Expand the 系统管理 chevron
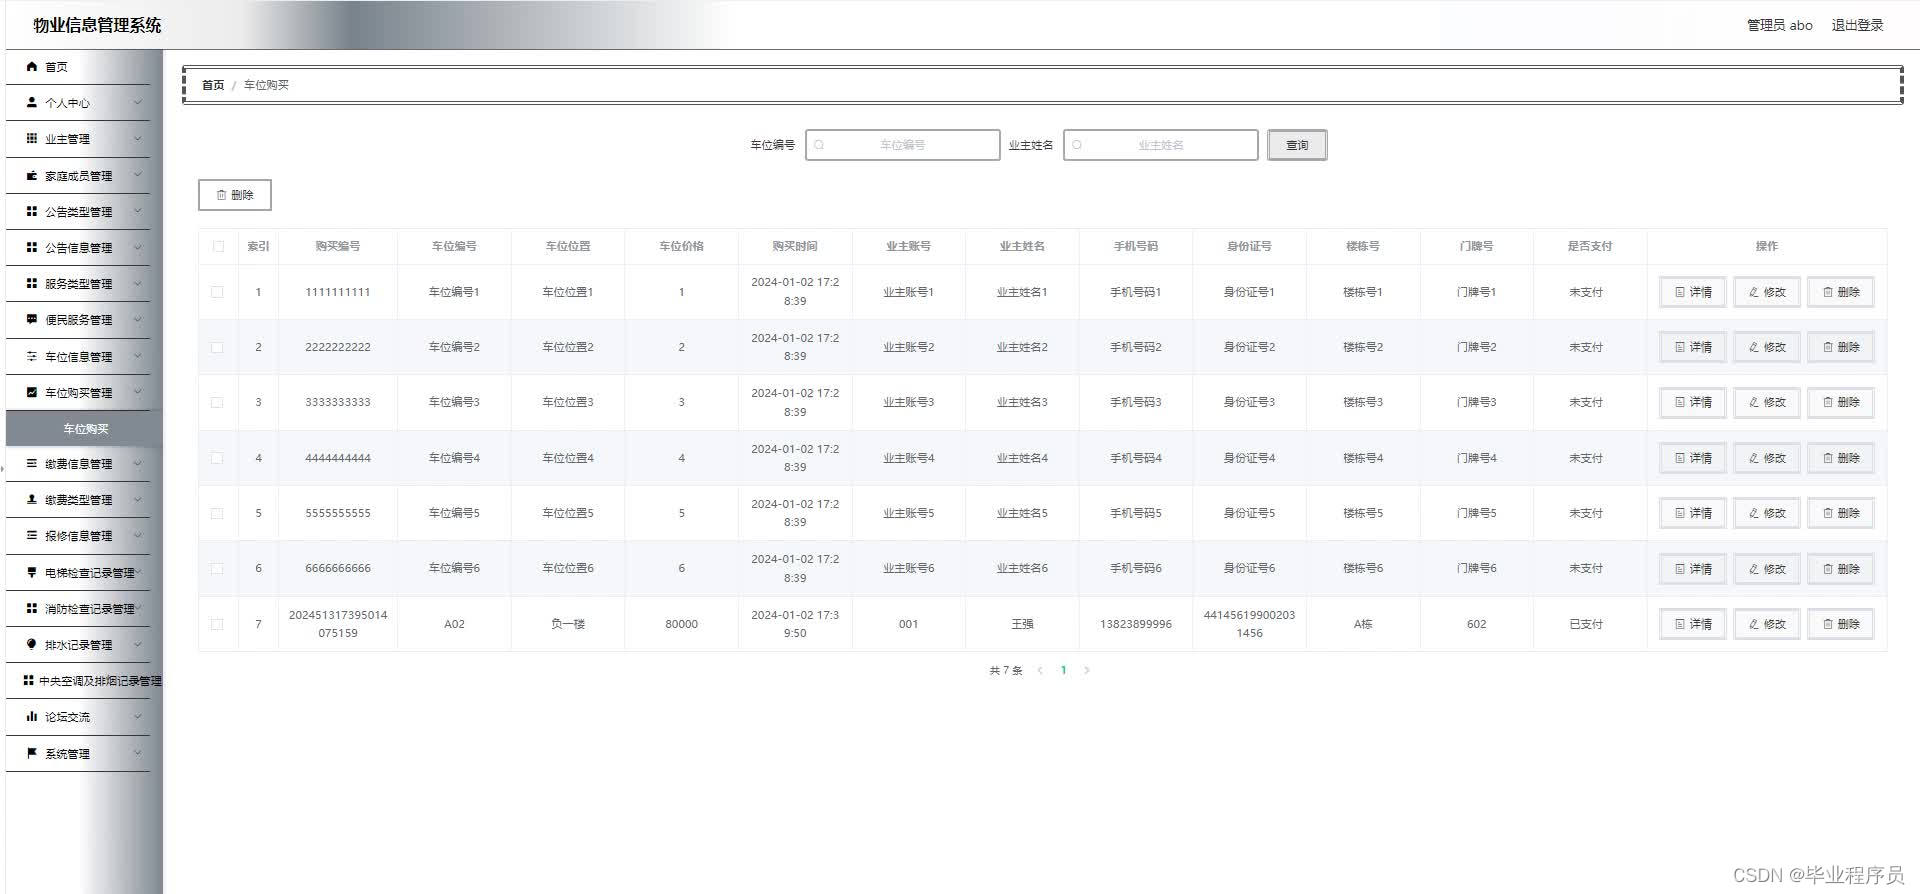The width and height of the screenshot is (1920, 894). 138,754
